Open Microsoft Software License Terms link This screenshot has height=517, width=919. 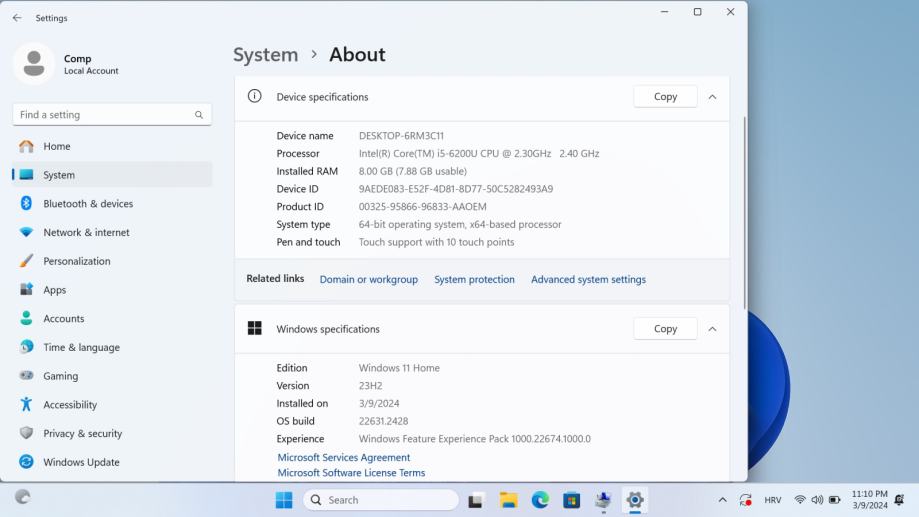tap(351, 473)
